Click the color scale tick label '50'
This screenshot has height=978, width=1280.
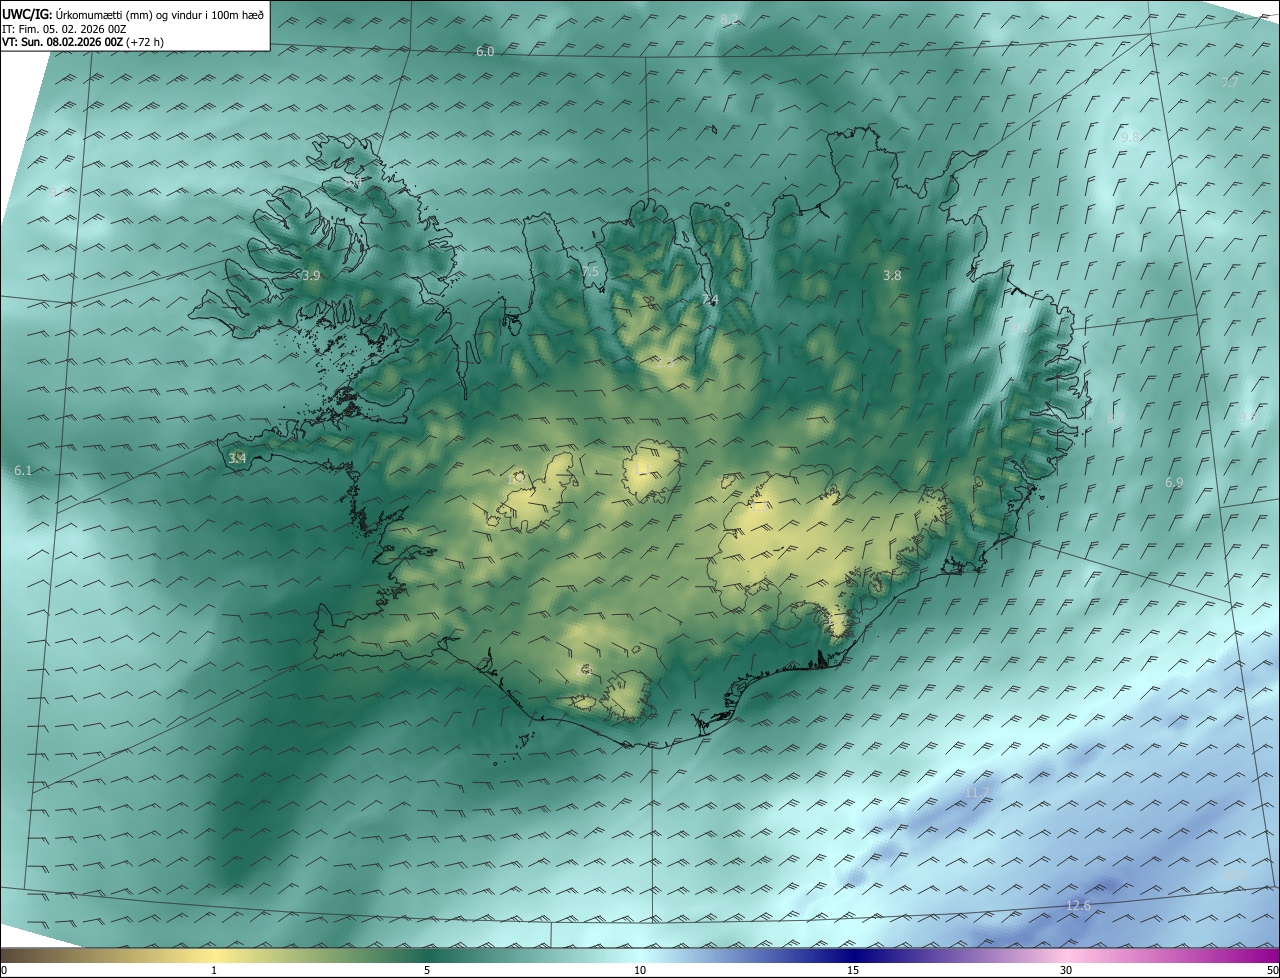(1272, 971)
